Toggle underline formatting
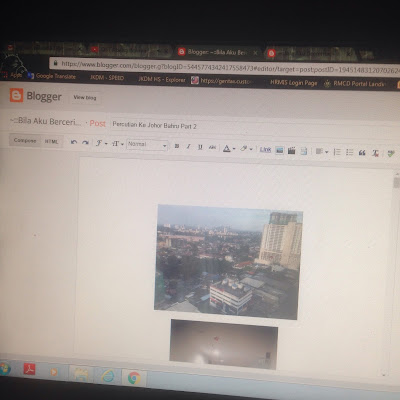This screenshot has width=400, height=400. point(200,147)
